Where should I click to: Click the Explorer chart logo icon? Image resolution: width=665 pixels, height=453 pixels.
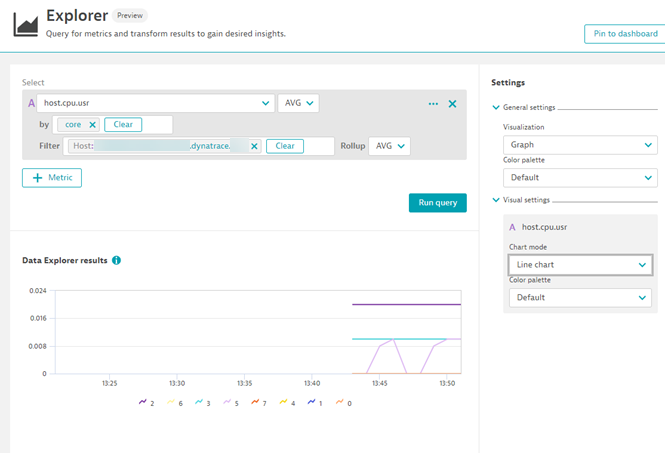pyautogui.click(x=24, y=23)
